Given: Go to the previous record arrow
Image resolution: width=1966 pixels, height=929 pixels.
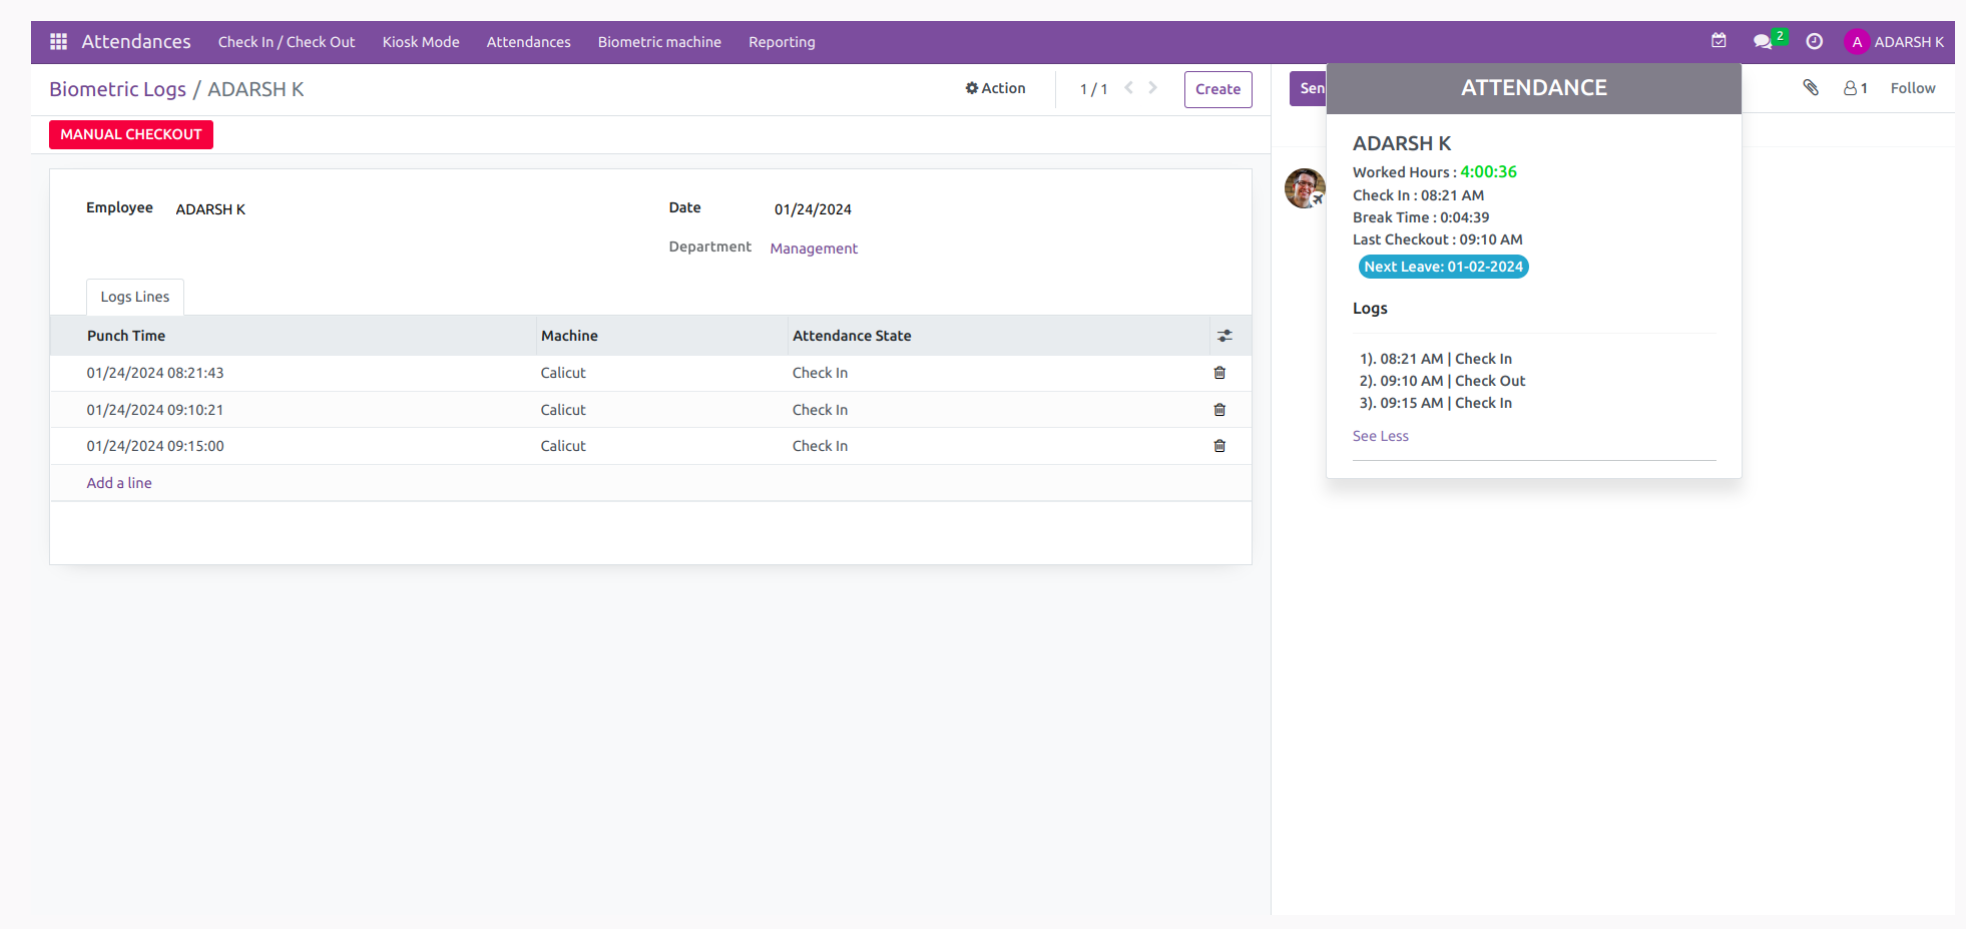Looking at the screenshot, I should tap(1128, 88).
